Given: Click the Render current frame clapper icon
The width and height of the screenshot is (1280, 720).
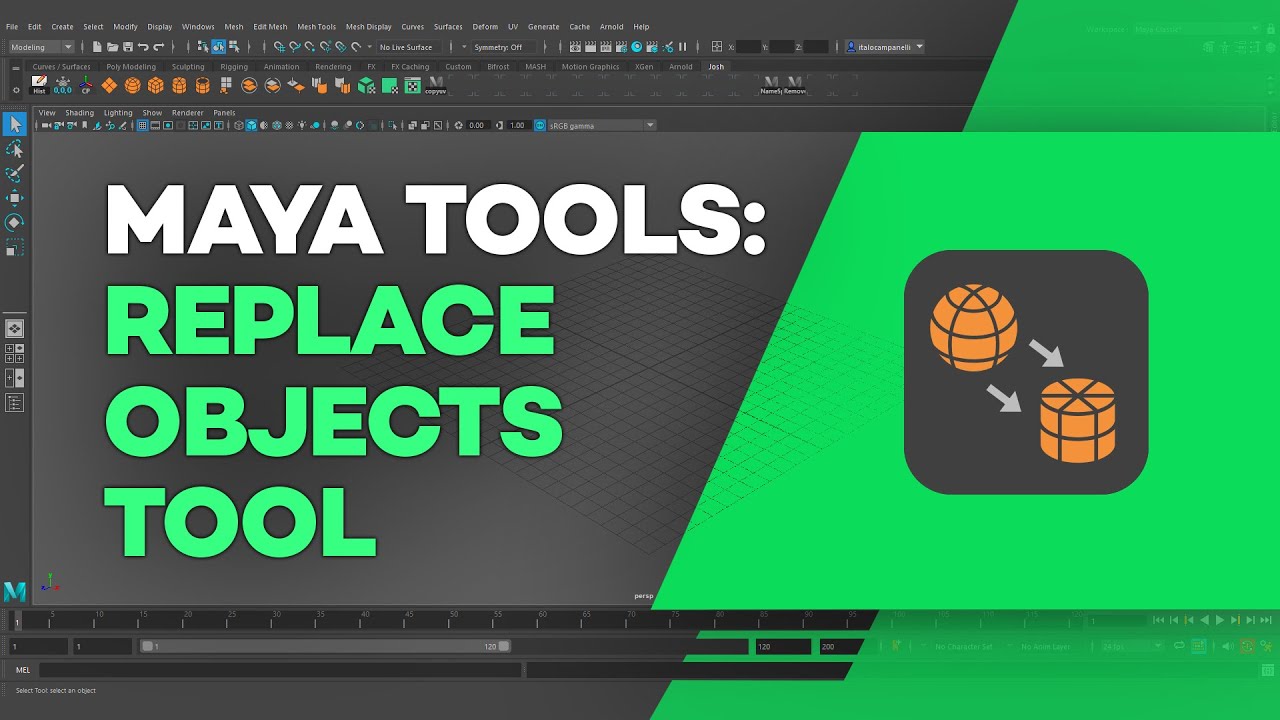Looking at the screenshot, I should (591, 47).
